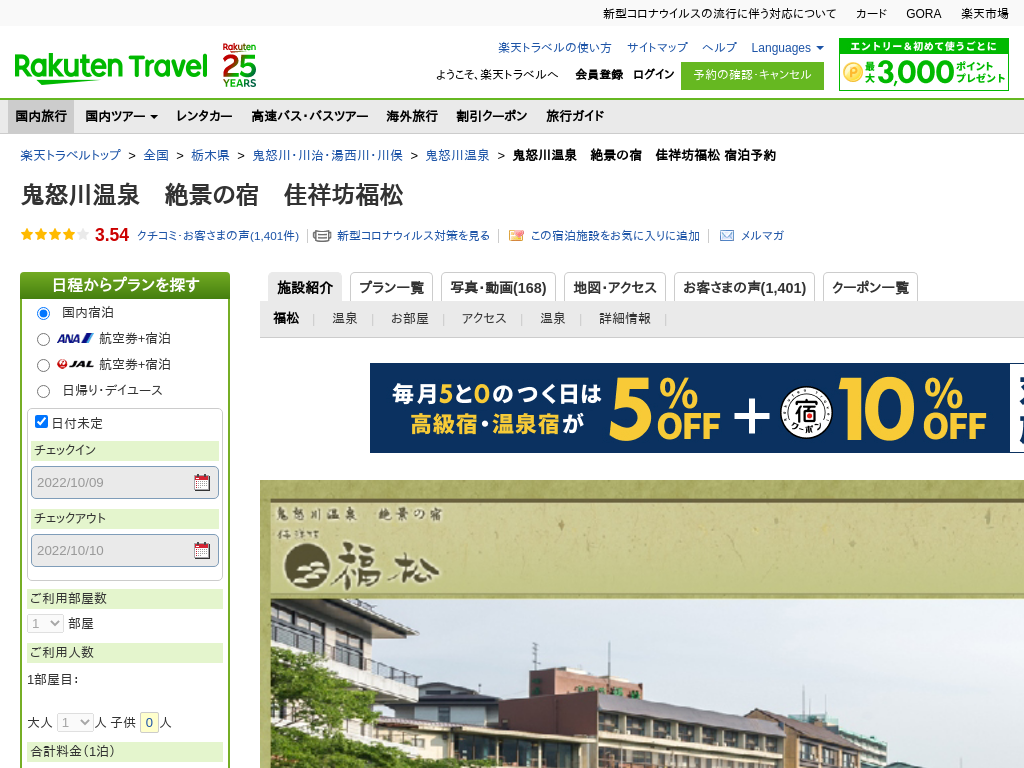This screenshot has height=768, width=1024.
Task: Switch to the クーポン一覧 tab
Action: [x=871, y=287]
